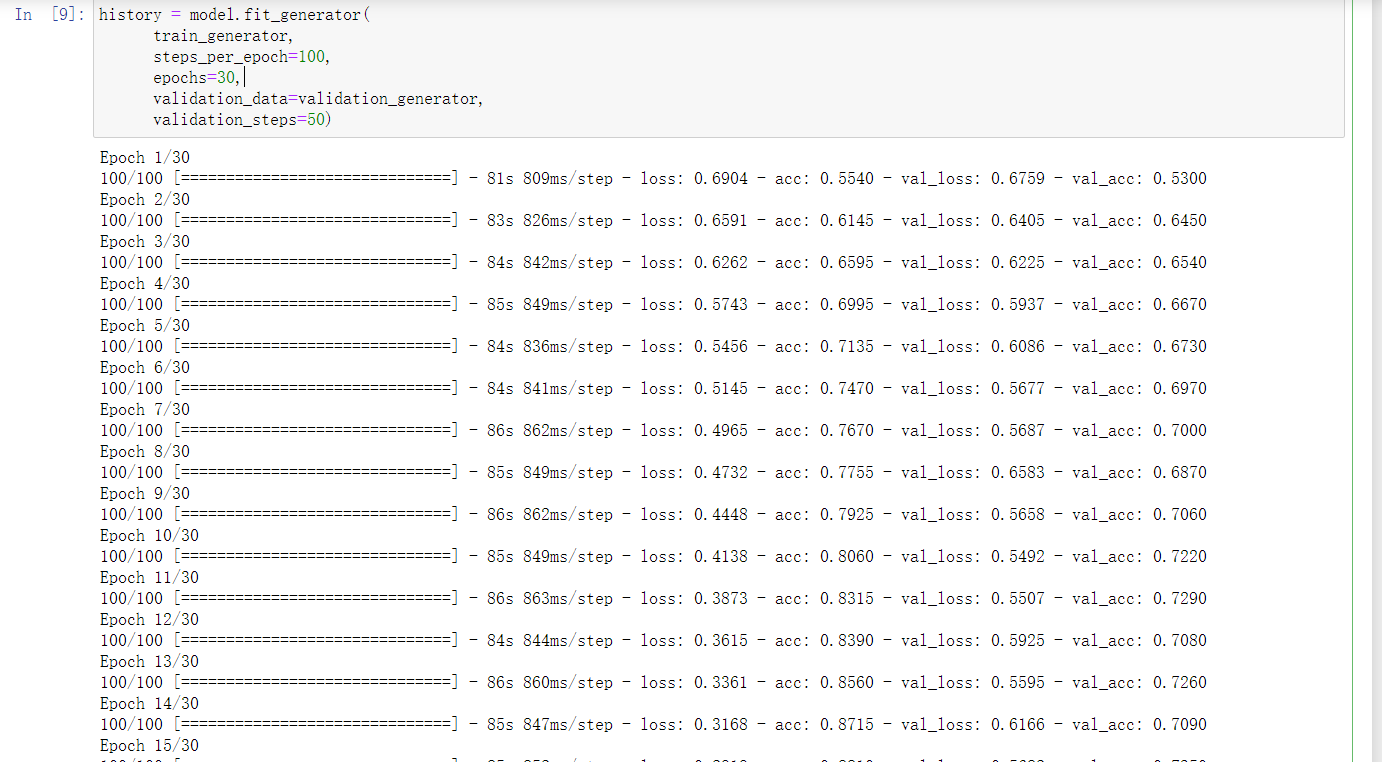Click the Epoch 1/30 output label
Screen dimensions: 1382x762
tap(145, 158)
